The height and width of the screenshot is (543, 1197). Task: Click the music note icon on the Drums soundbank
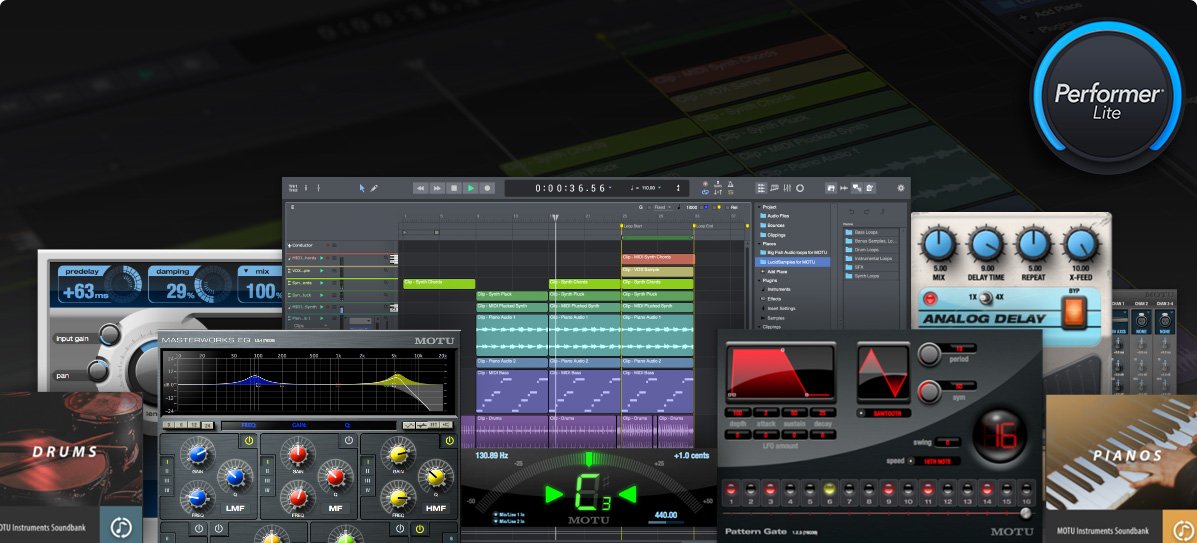tap(121, 527)
